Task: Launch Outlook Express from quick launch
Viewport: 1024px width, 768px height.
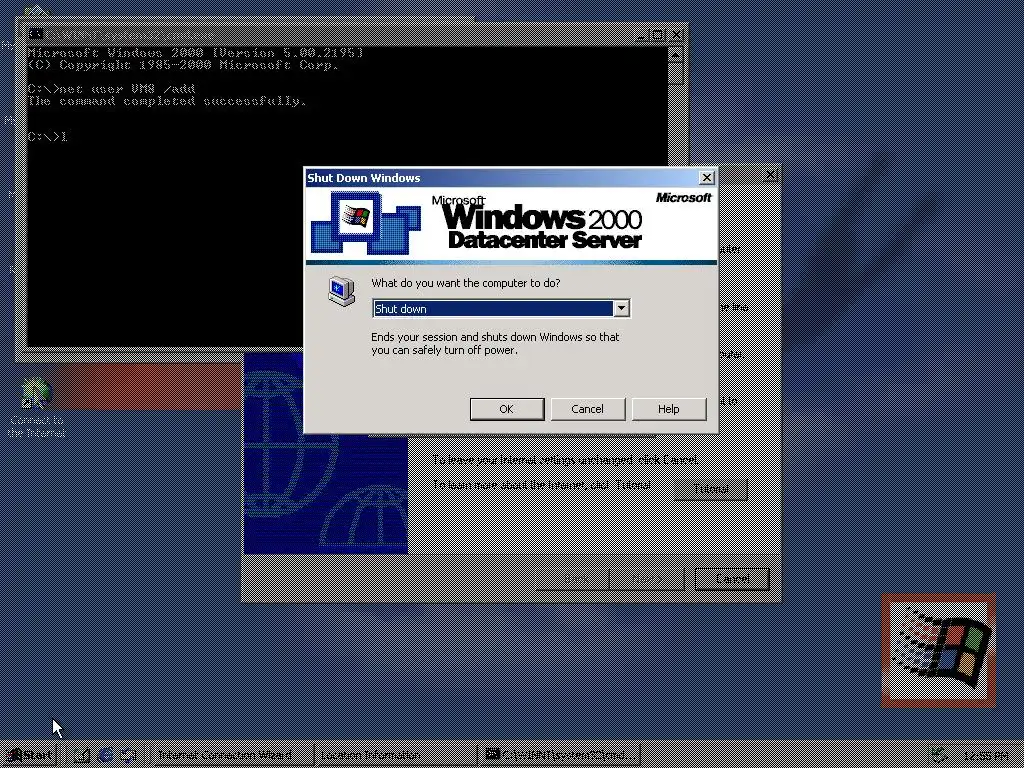Action: click(128, 756)
